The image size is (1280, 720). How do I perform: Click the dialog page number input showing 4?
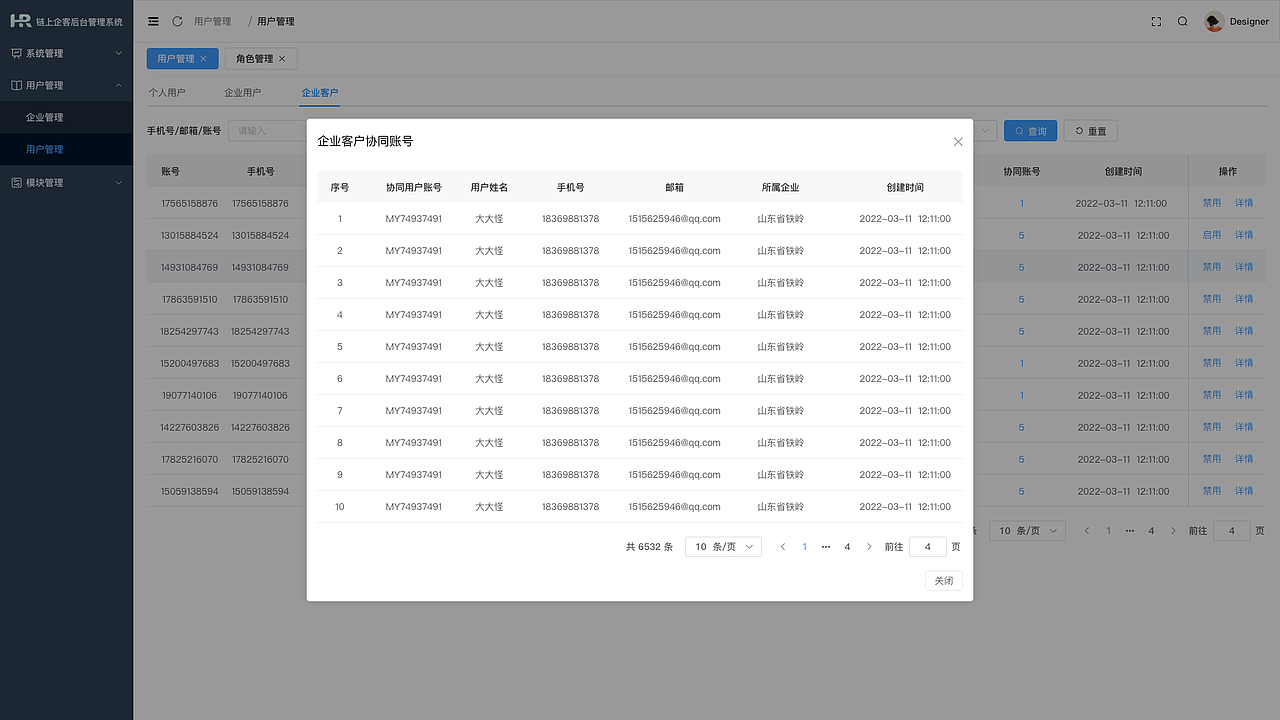click(x=927, y=546)
